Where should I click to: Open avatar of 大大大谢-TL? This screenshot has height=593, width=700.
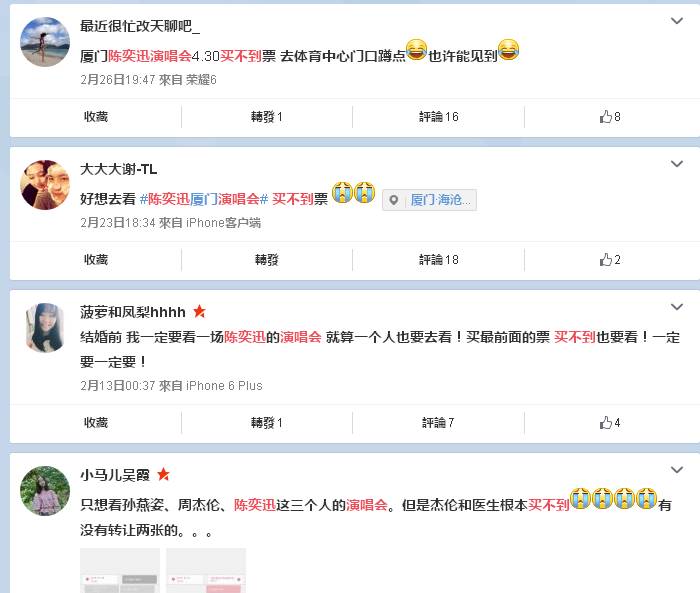coord(45,185)
